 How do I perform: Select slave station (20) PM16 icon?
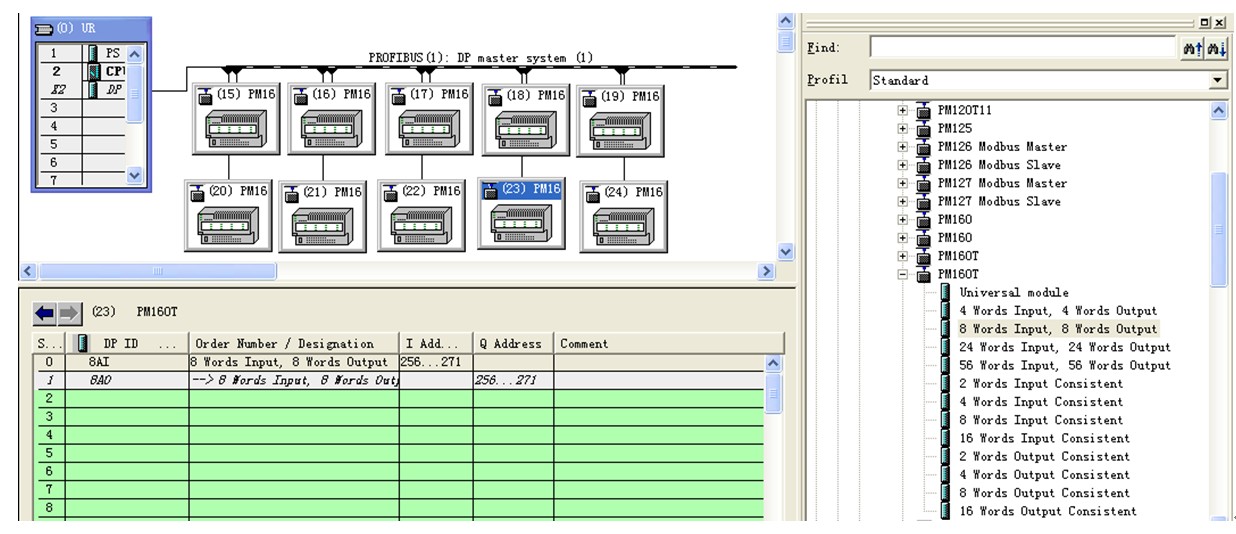pos(229,216)
